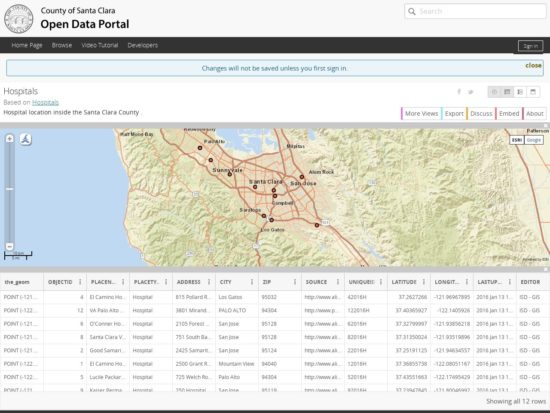Open the UNIQUEID column options menu
The width and height of the screenshot is (550, 413).
coord(381,282)
